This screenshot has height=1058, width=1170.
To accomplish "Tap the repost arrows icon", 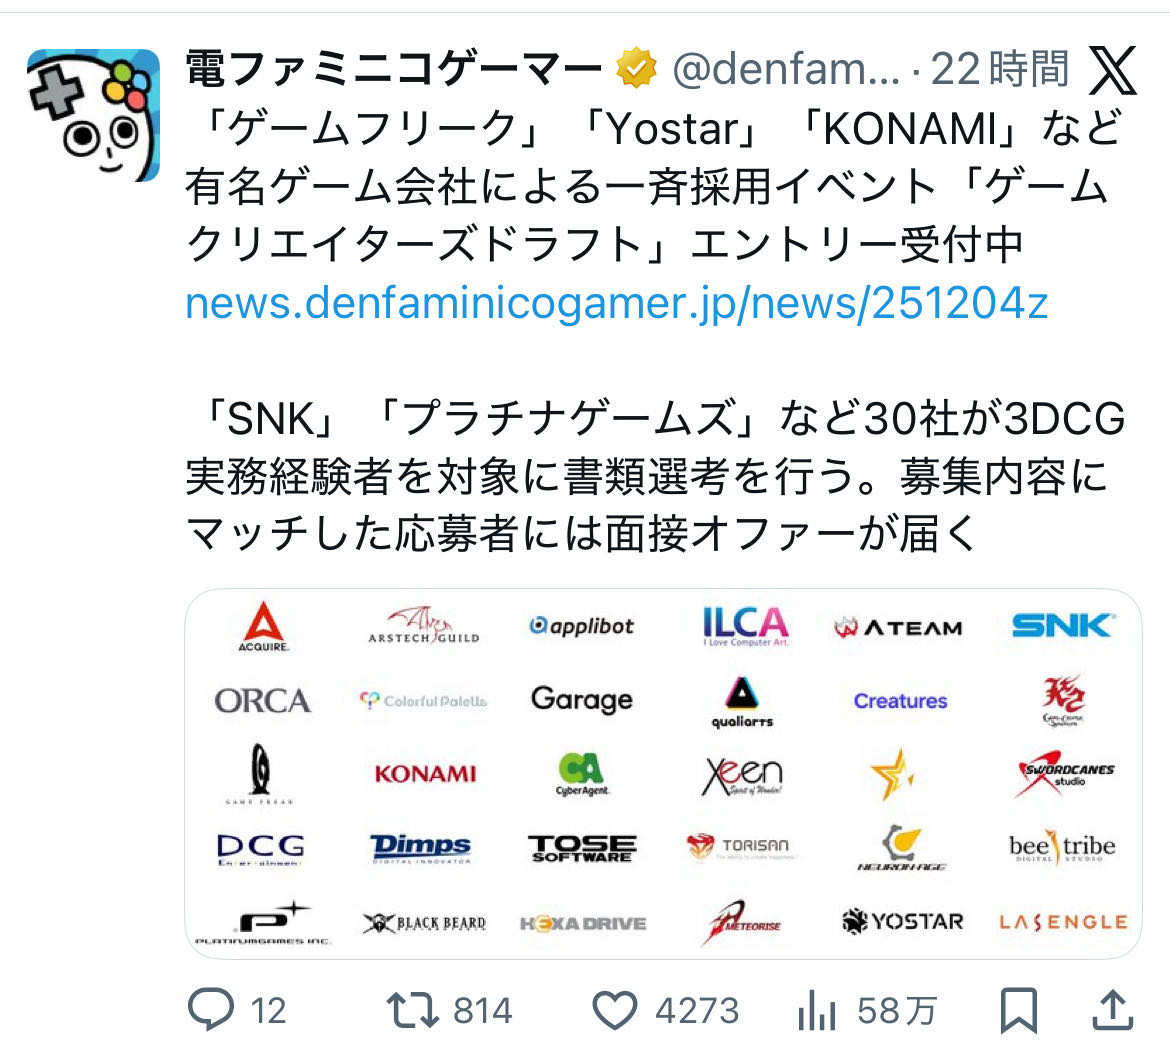I will point(413,1010).
